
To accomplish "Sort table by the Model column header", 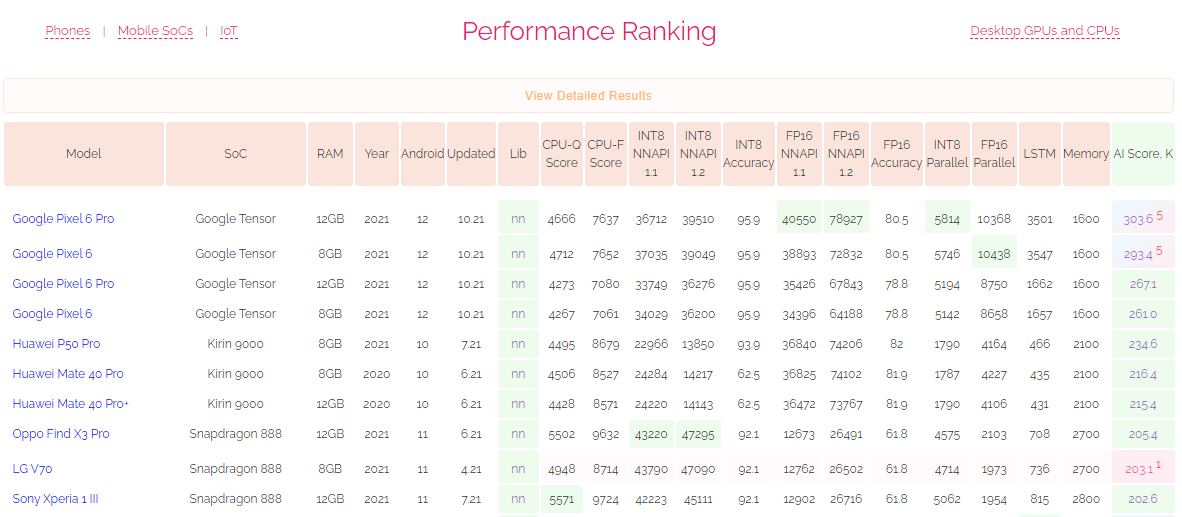I will point(84,154).
